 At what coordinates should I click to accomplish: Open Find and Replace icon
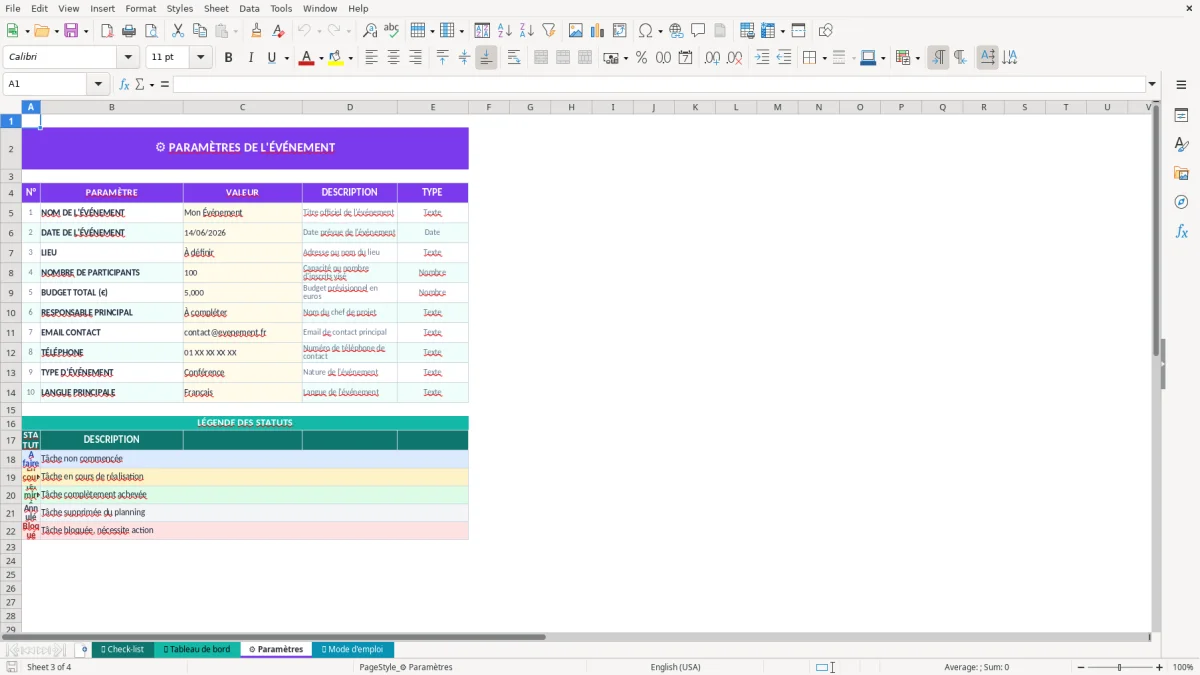tap(370, 31)
